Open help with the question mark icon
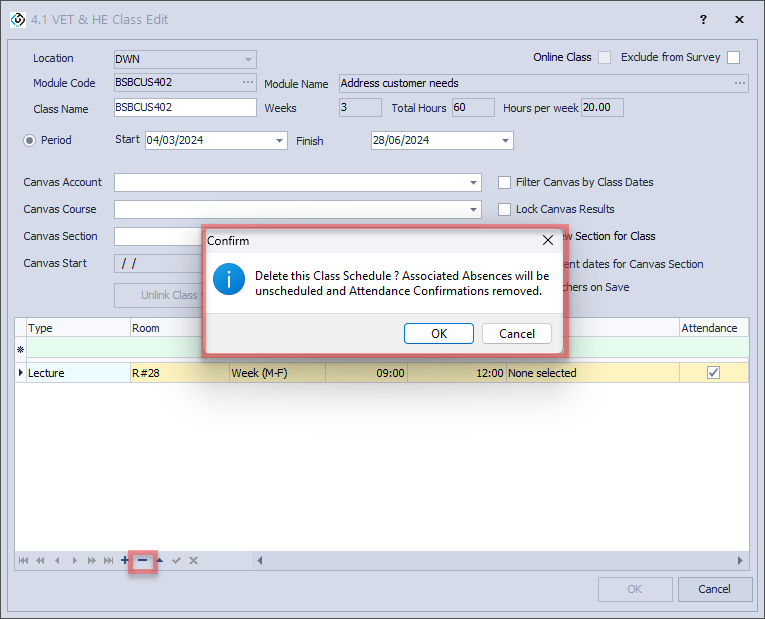This screenshot has height=619, width=765. pyautogui.click(x=703, y=19)
